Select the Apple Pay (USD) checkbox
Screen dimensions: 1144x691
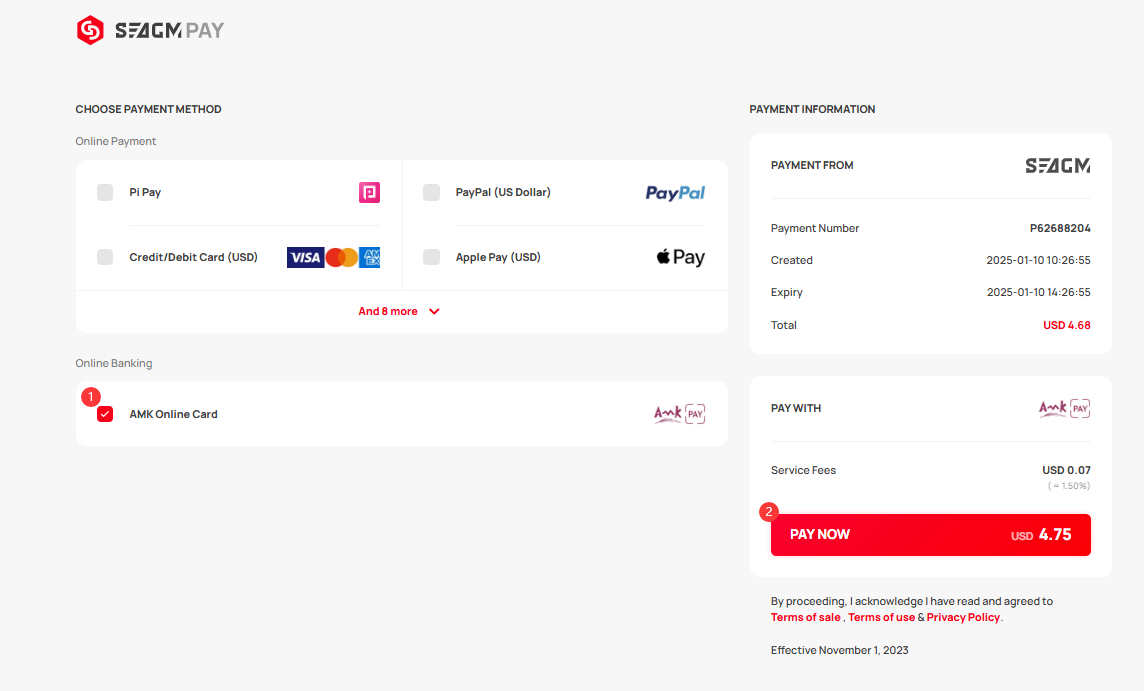point(432,257)
